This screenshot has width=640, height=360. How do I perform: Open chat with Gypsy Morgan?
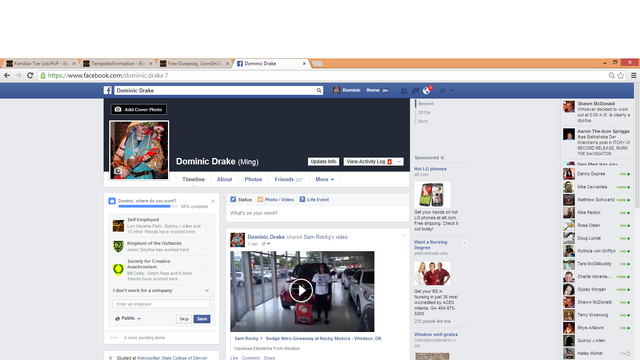[596, 289]
